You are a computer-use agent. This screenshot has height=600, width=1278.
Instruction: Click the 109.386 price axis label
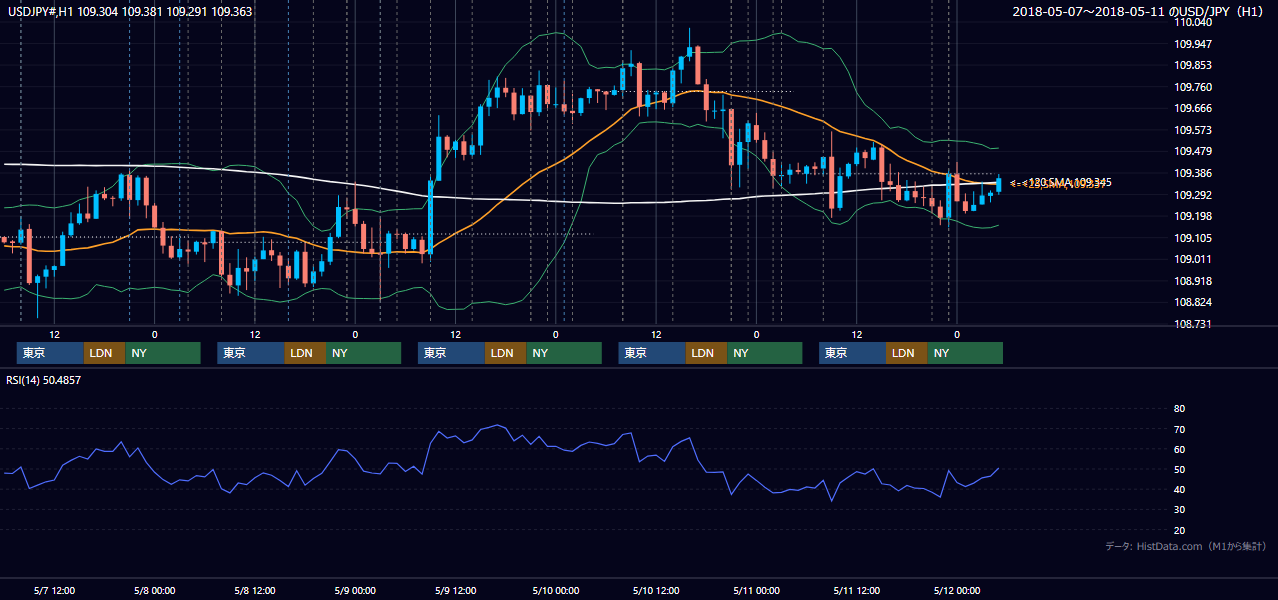tap(1193, 173)
